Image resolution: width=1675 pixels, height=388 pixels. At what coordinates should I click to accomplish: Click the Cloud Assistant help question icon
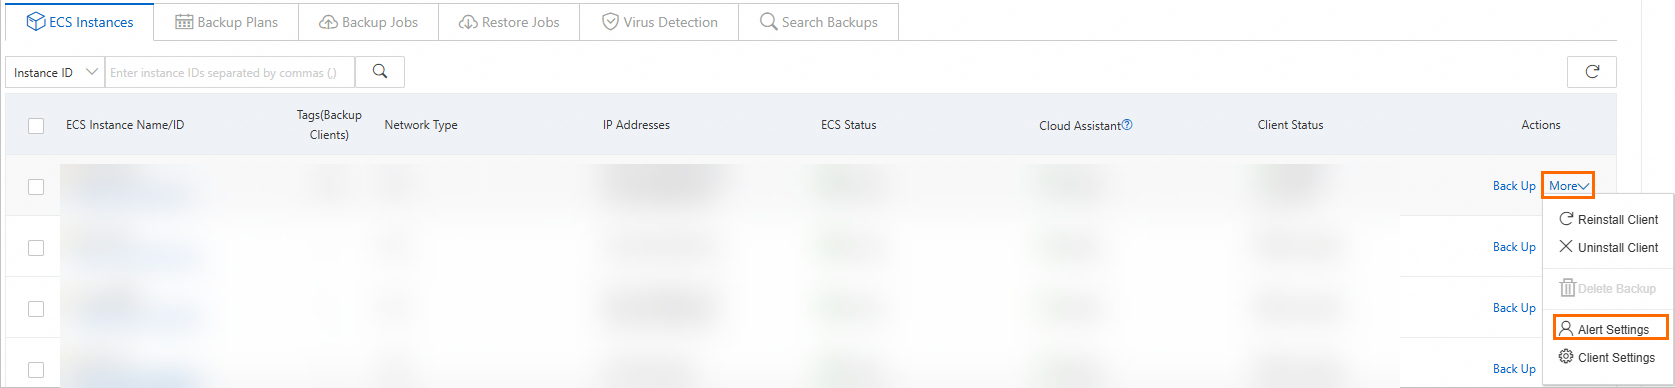point(1127,125)
